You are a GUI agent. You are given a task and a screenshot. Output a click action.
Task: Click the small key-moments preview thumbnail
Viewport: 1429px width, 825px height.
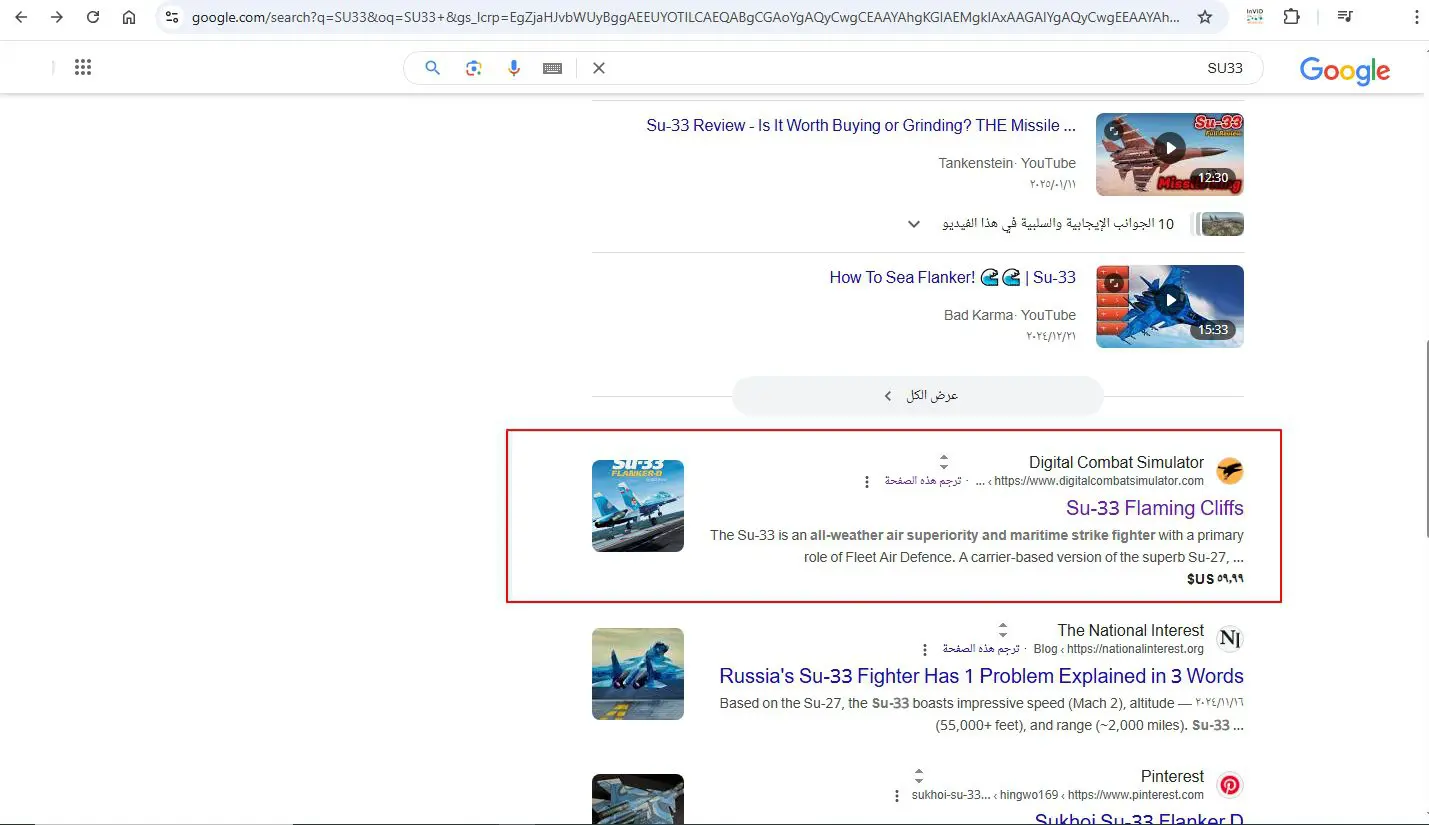pos(1222,224)
